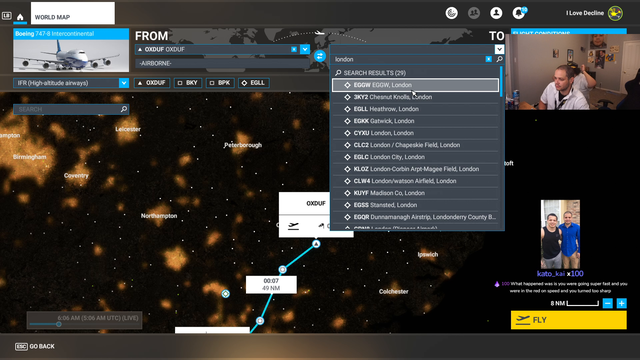
Task: Choose EGLL Heathrow, London from results
Action: 416,109
